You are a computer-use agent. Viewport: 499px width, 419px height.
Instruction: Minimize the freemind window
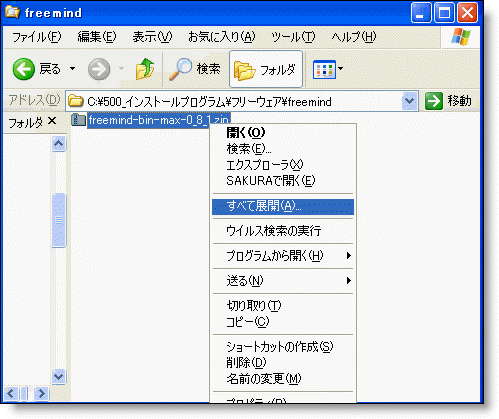(421, 13)
